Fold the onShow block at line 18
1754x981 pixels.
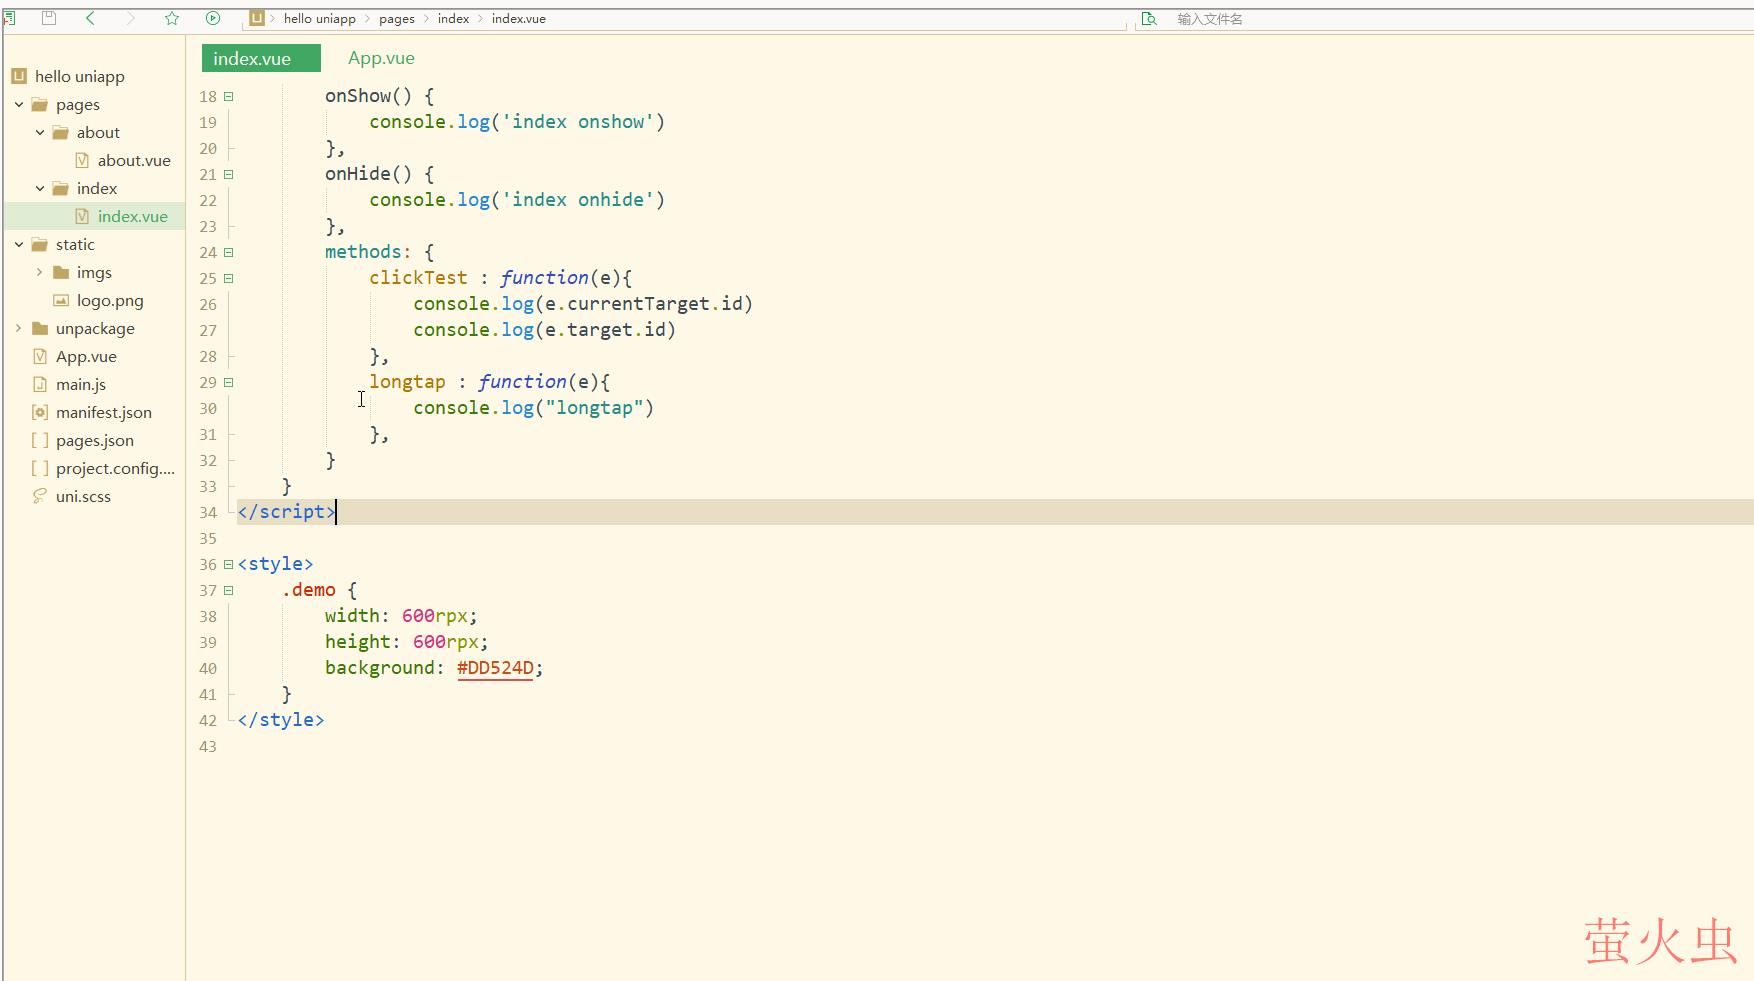point(229,96)
